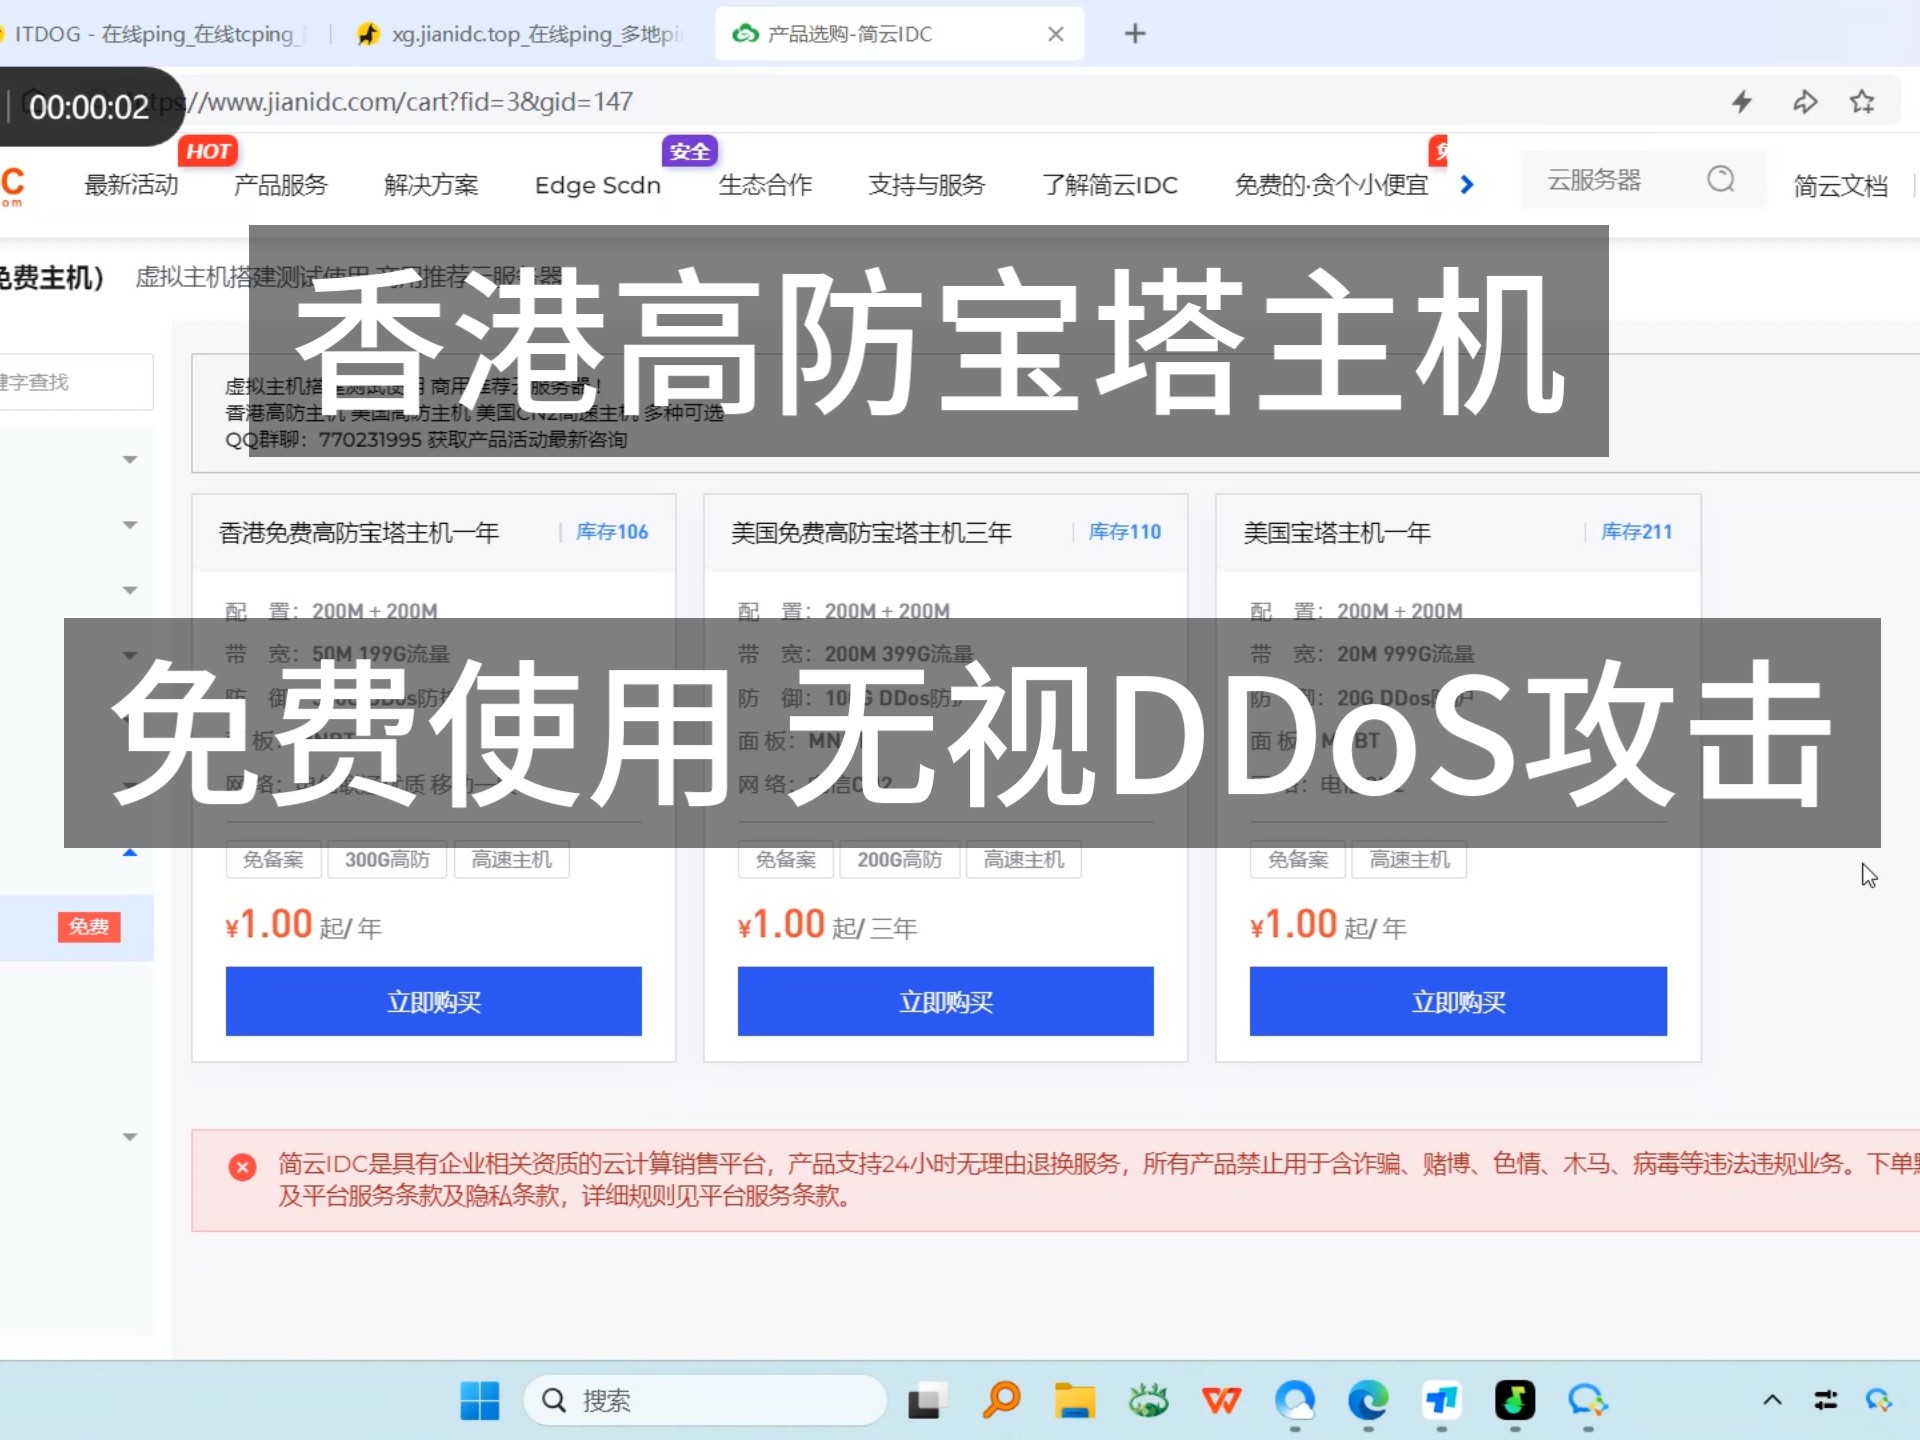1920x1440 pixels.
Task: Click the QQ群聊 770231995 notice line
Action: 426,440
